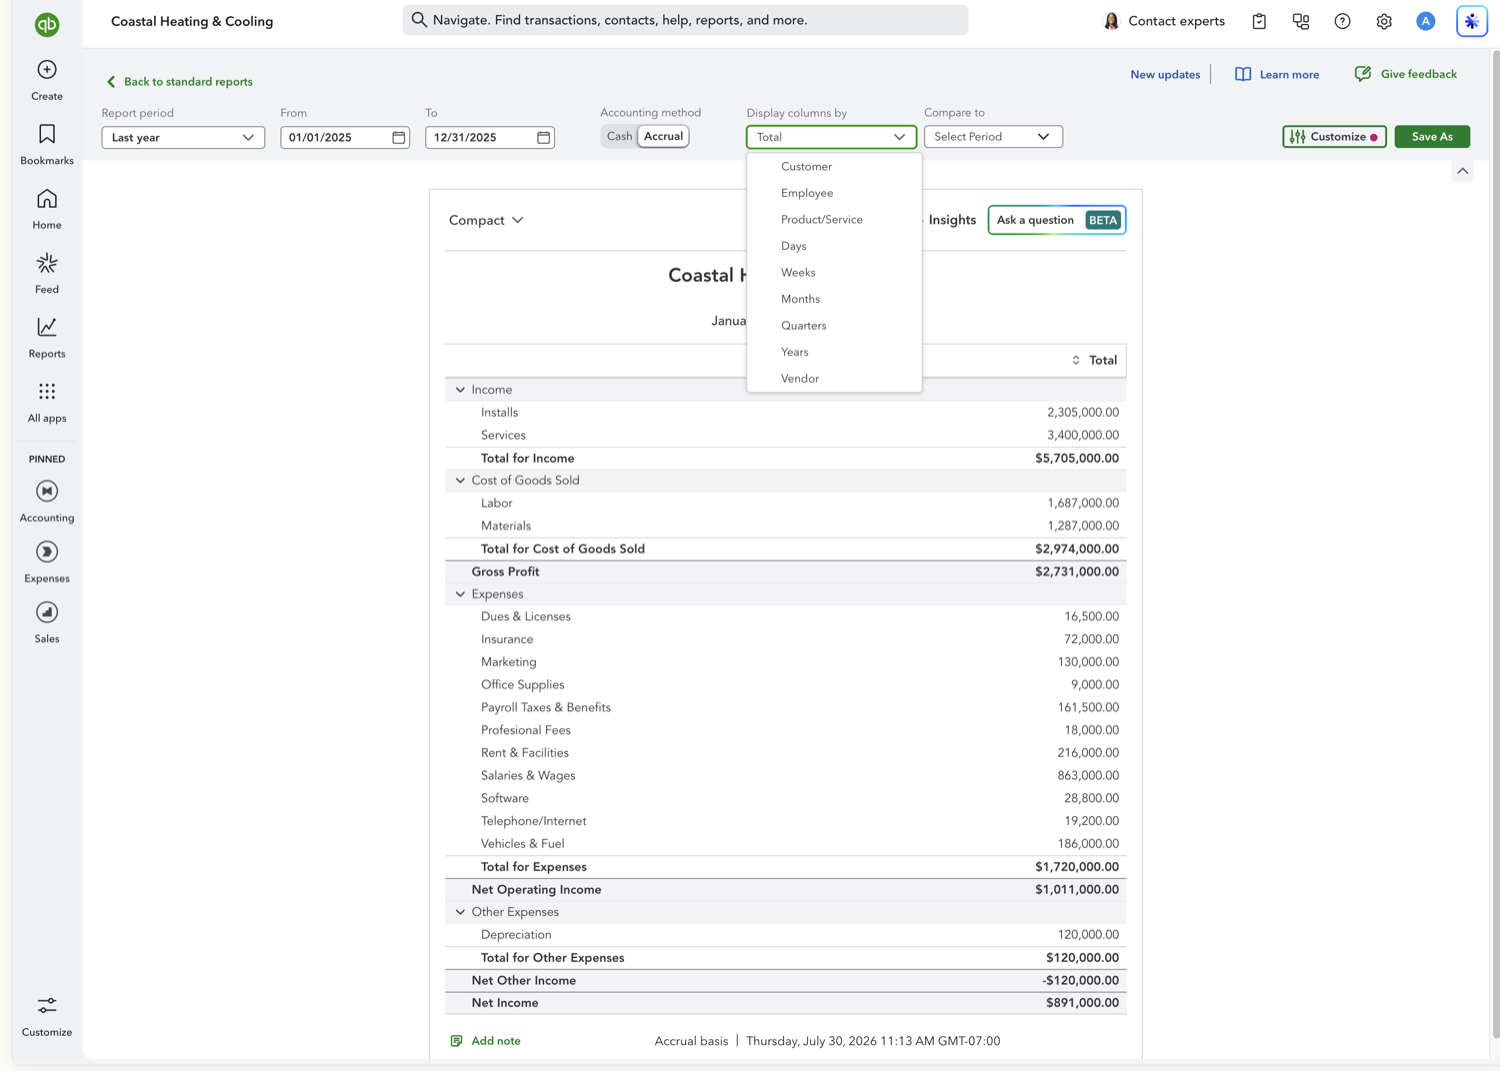The image size is (1500, 1071).
Task: Click the Installs amount 2,305,000.00
Action: click(x=1083, y=412)
